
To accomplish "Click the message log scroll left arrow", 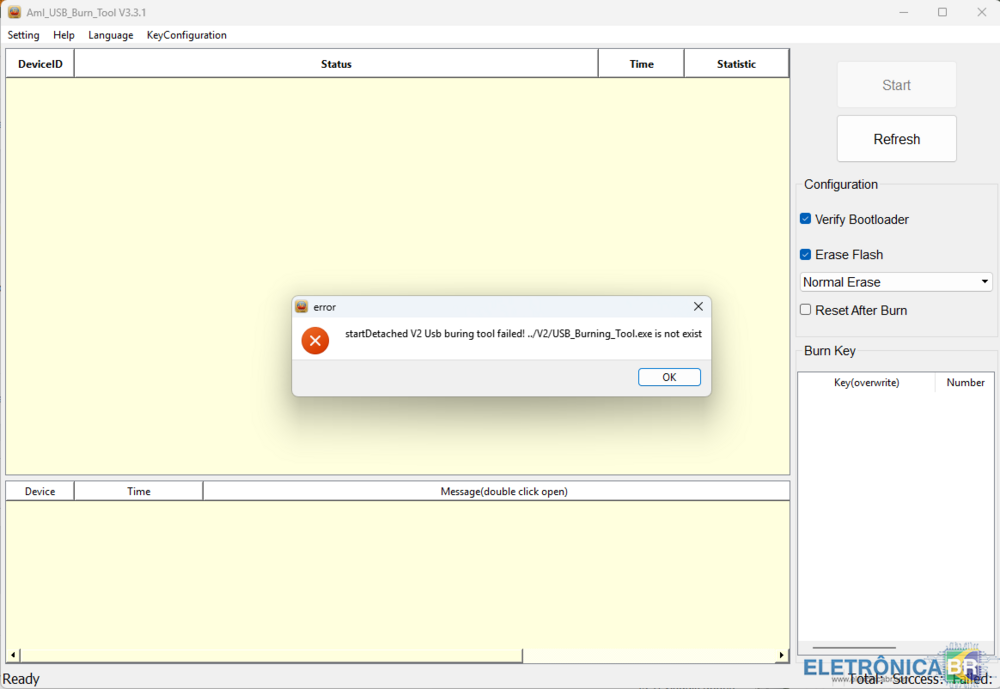I will tap(13, 656).
